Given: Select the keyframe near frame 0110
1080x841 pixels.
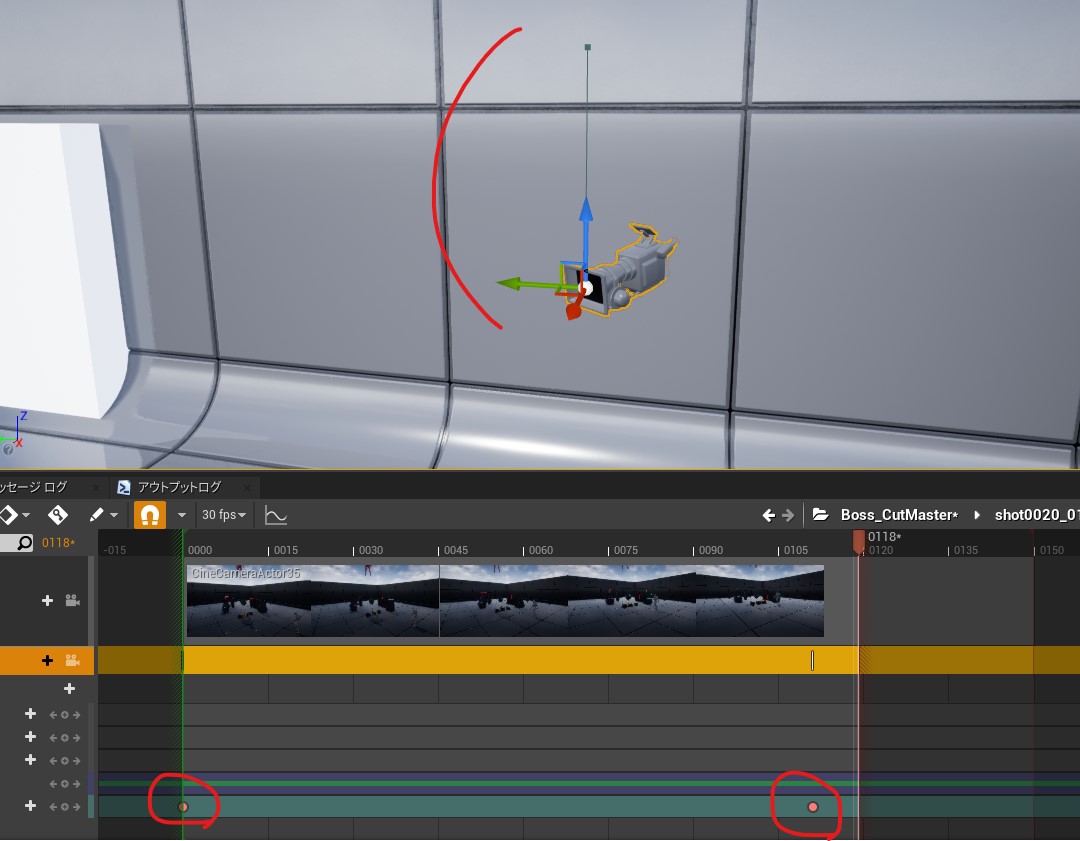Looking at the screenshot, I should click(x=813, y=807).
